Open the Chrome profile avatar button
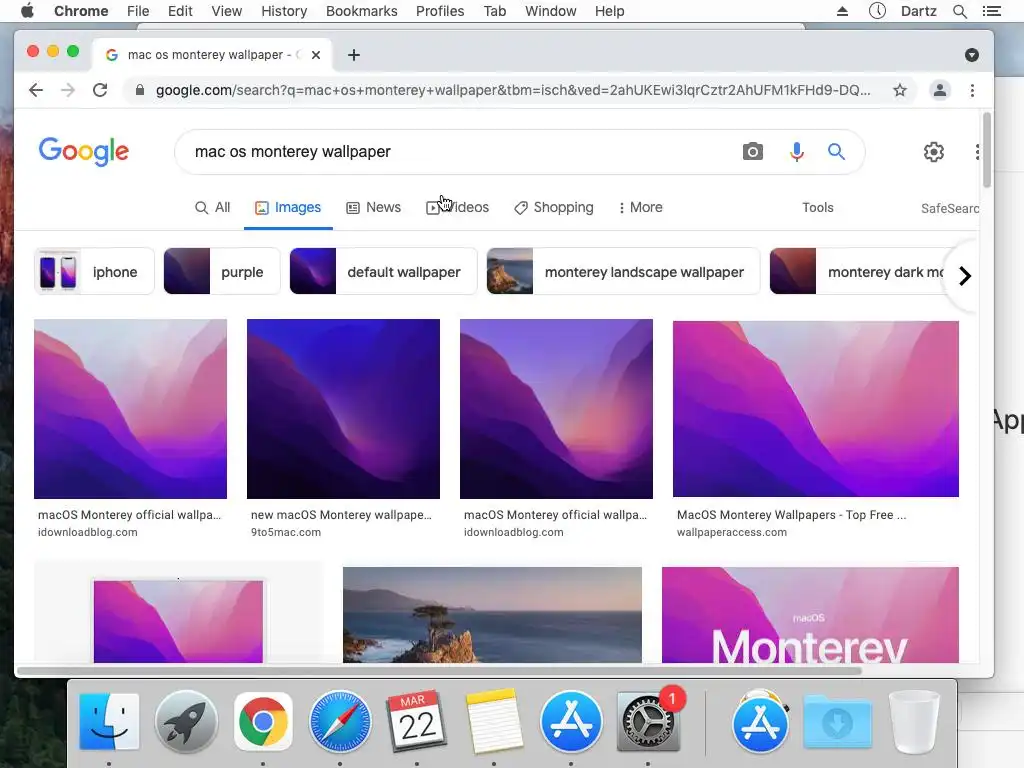The width and height of the screenshot is (1024, 768). 940,90
